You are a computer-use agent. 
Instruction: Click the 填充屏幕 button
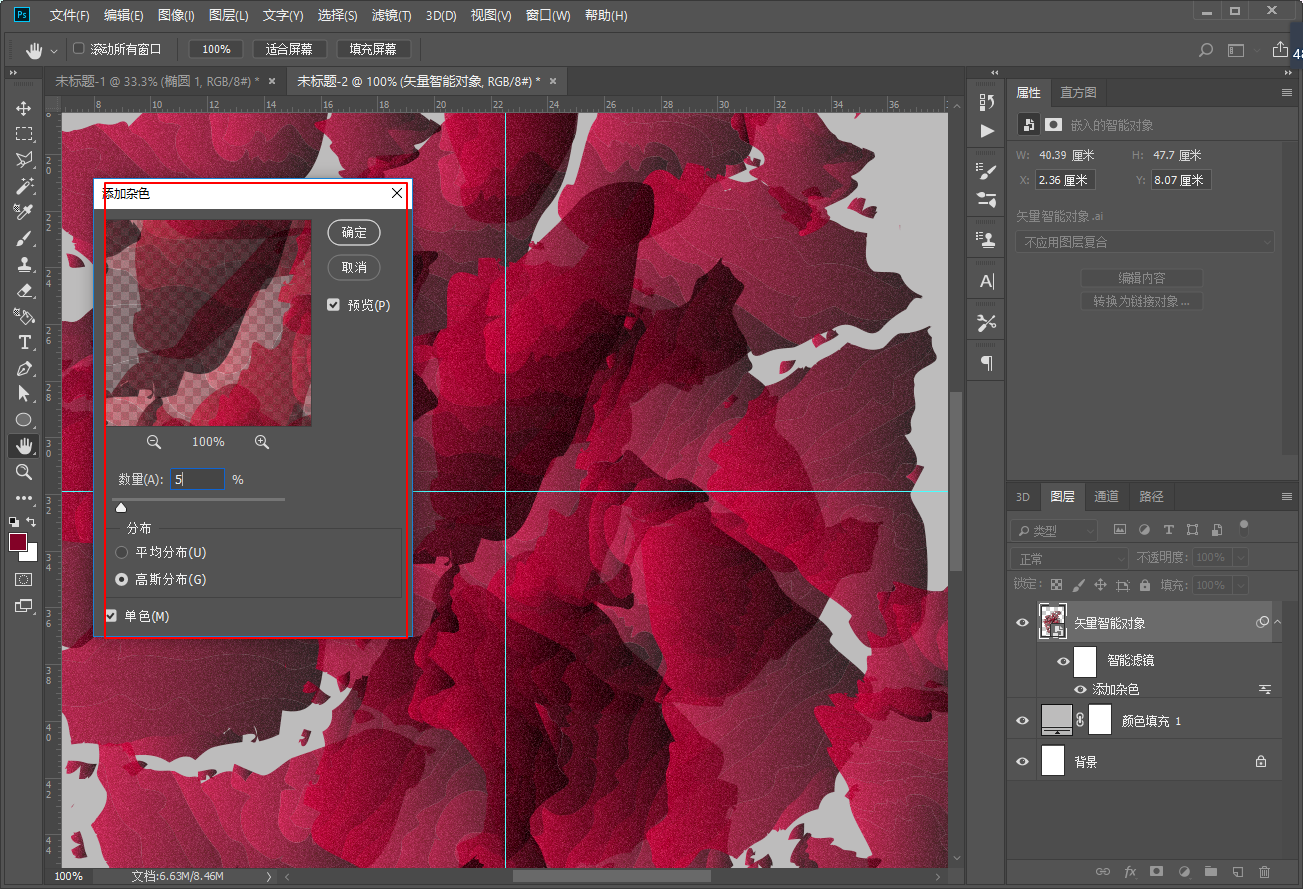pyautogui.click(x=373, y=49)
